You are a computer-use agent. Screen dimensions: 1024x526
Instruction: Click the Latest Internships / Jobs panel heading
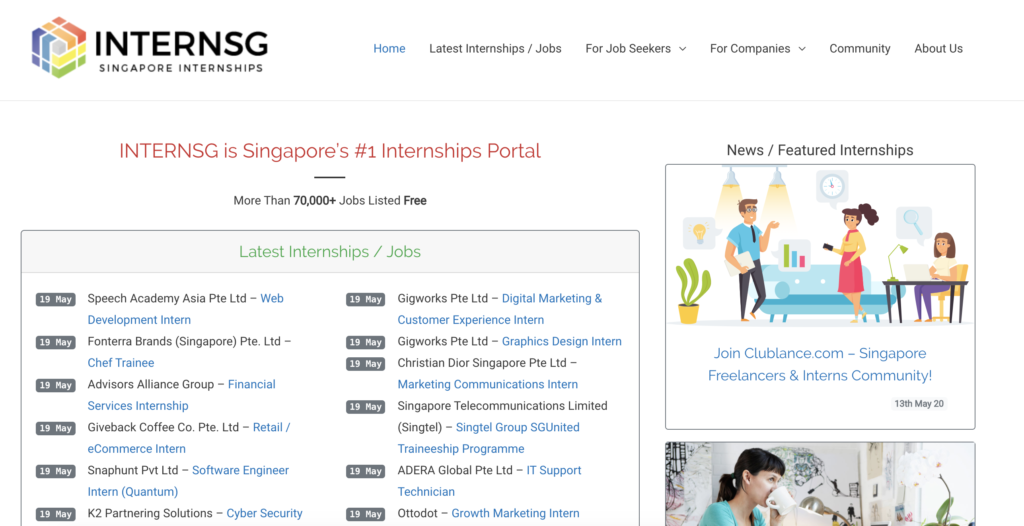coord(330,252)
